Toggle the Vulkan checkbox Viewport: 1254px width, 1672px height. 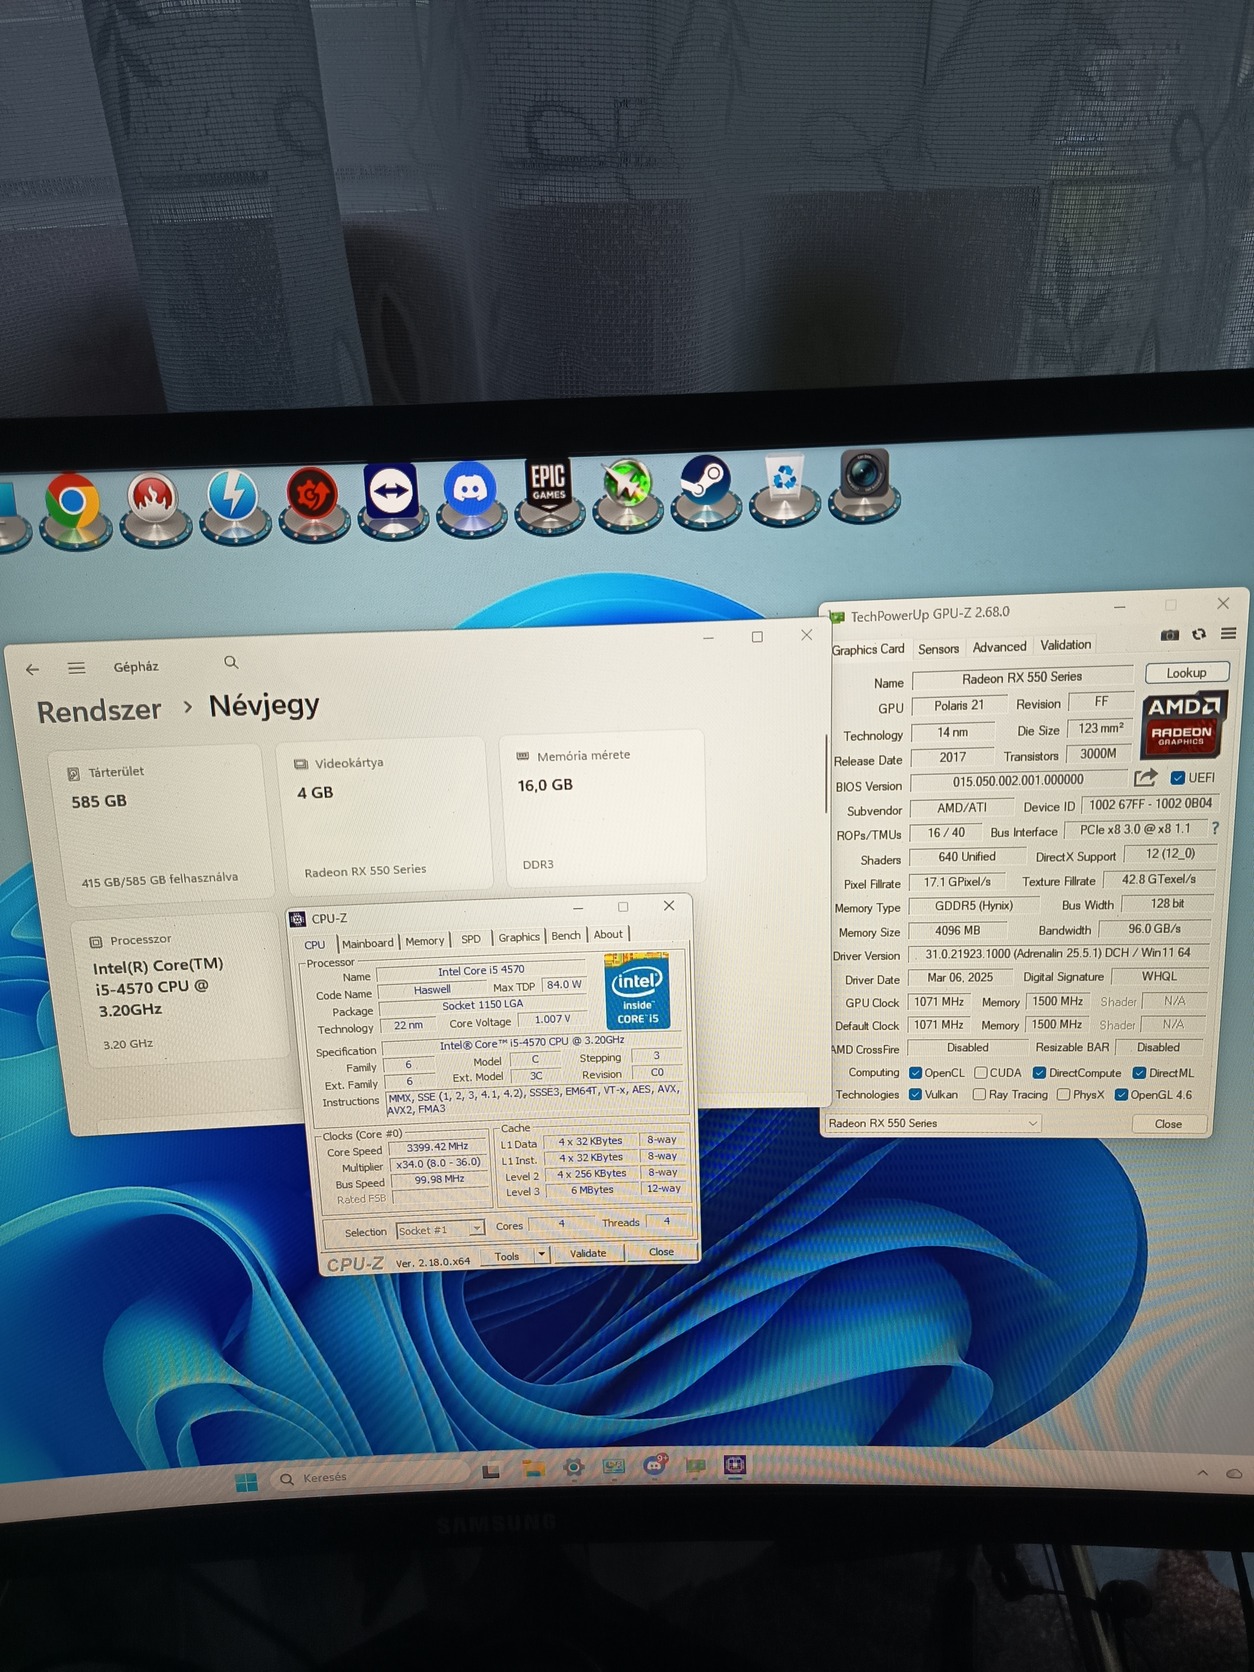tap(915, 1094)
